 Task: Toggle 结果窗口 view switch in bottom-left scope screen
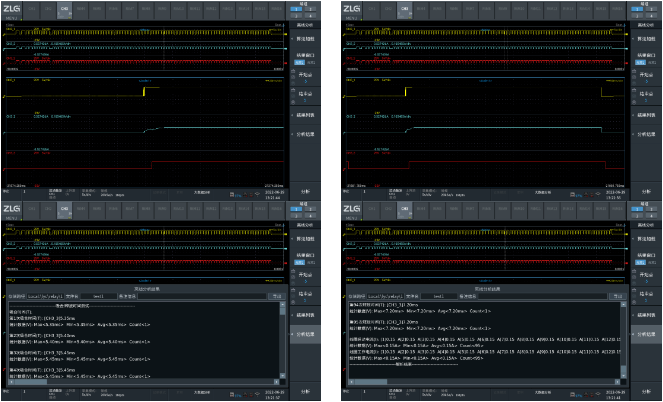[x=304, y=263]
